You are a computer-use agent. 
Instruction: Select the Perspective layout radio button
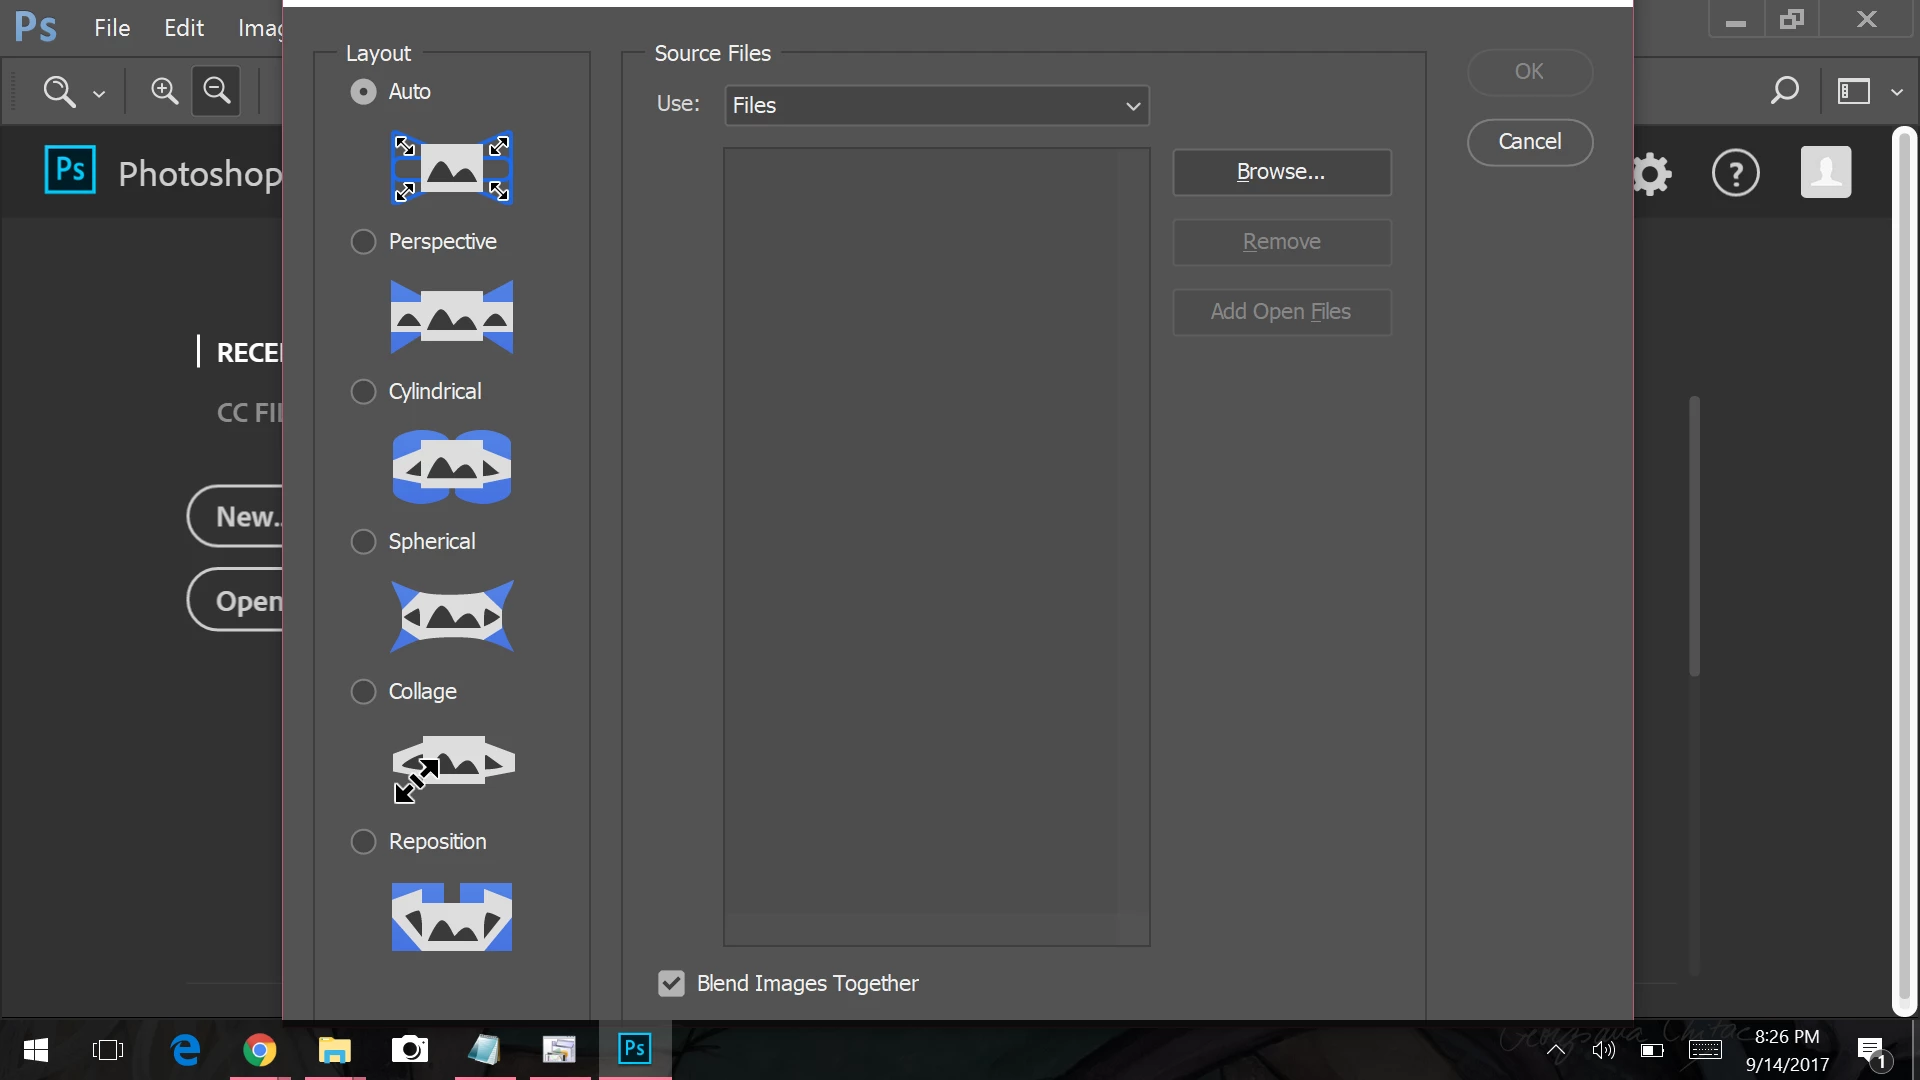pyautogui.click(x=363, y=242)
